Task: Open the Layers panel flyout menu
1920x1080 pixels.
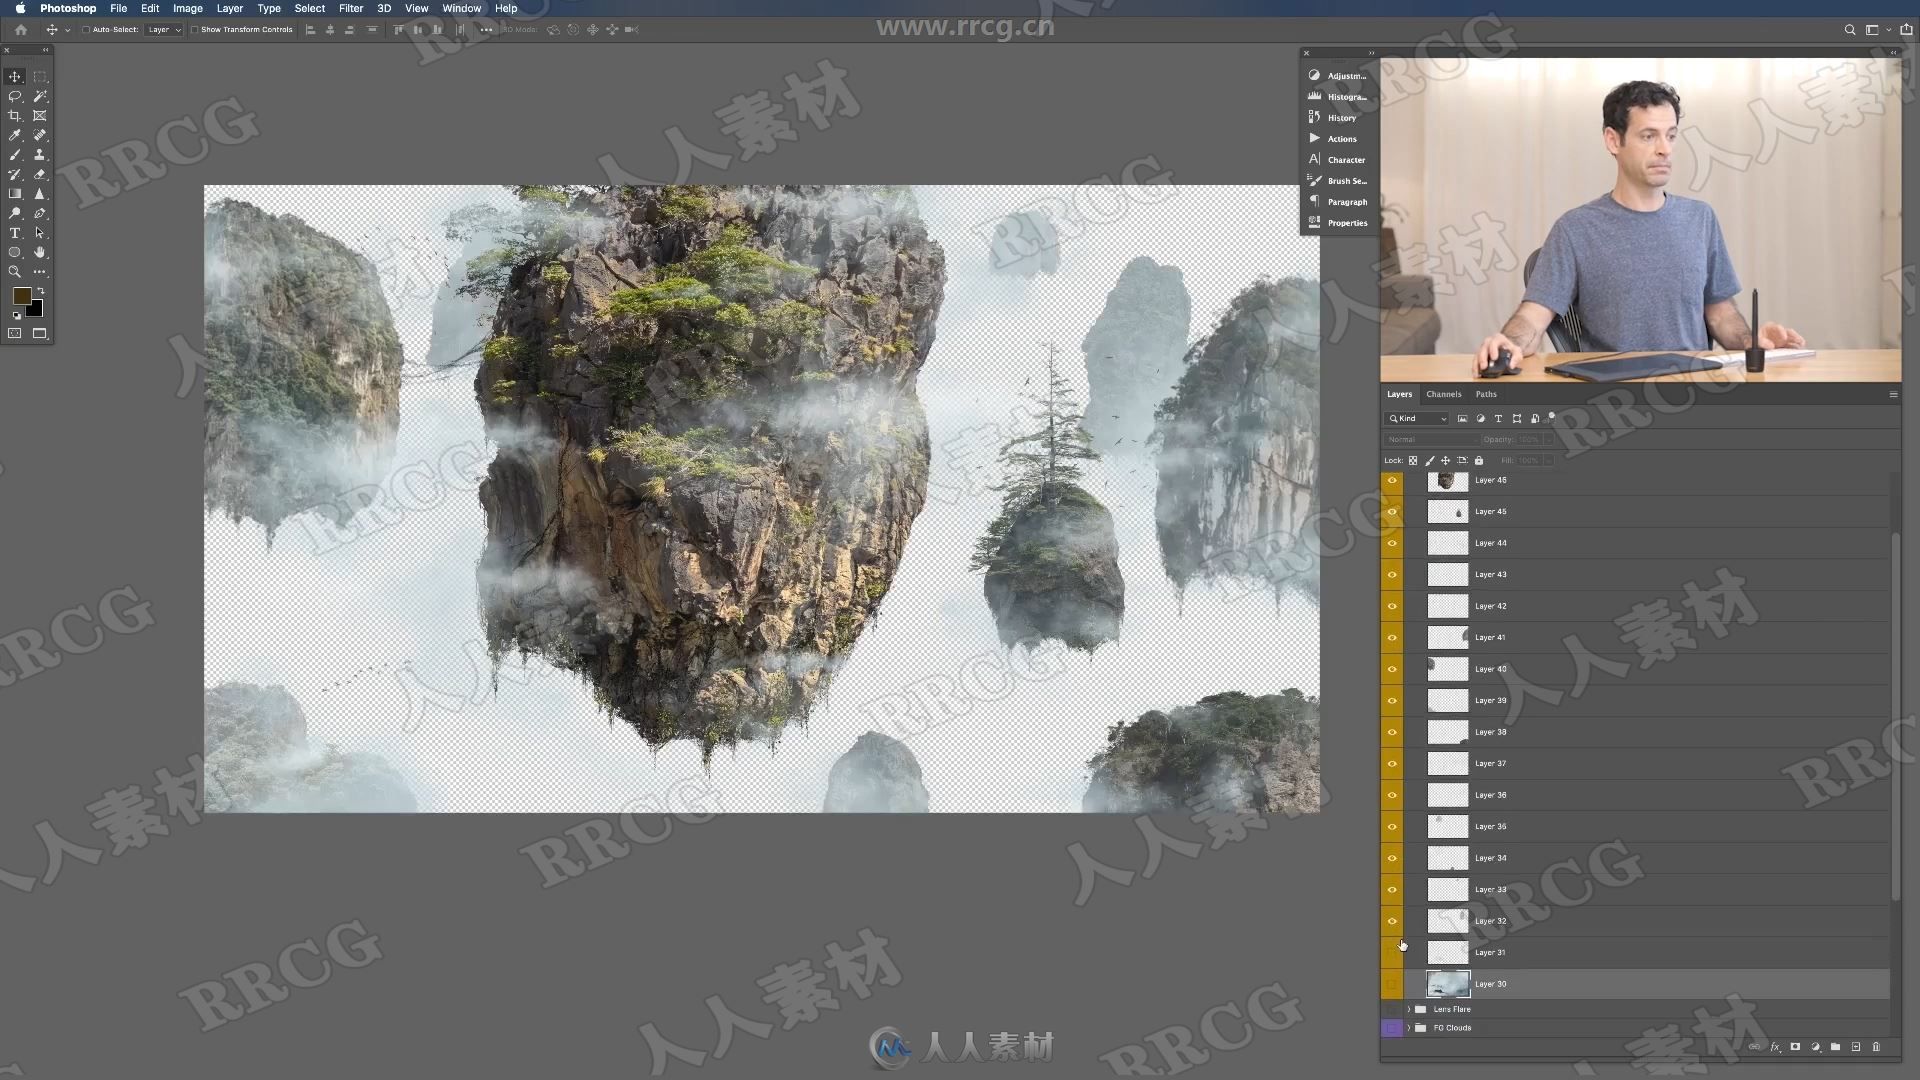Action: (1893, 395)
